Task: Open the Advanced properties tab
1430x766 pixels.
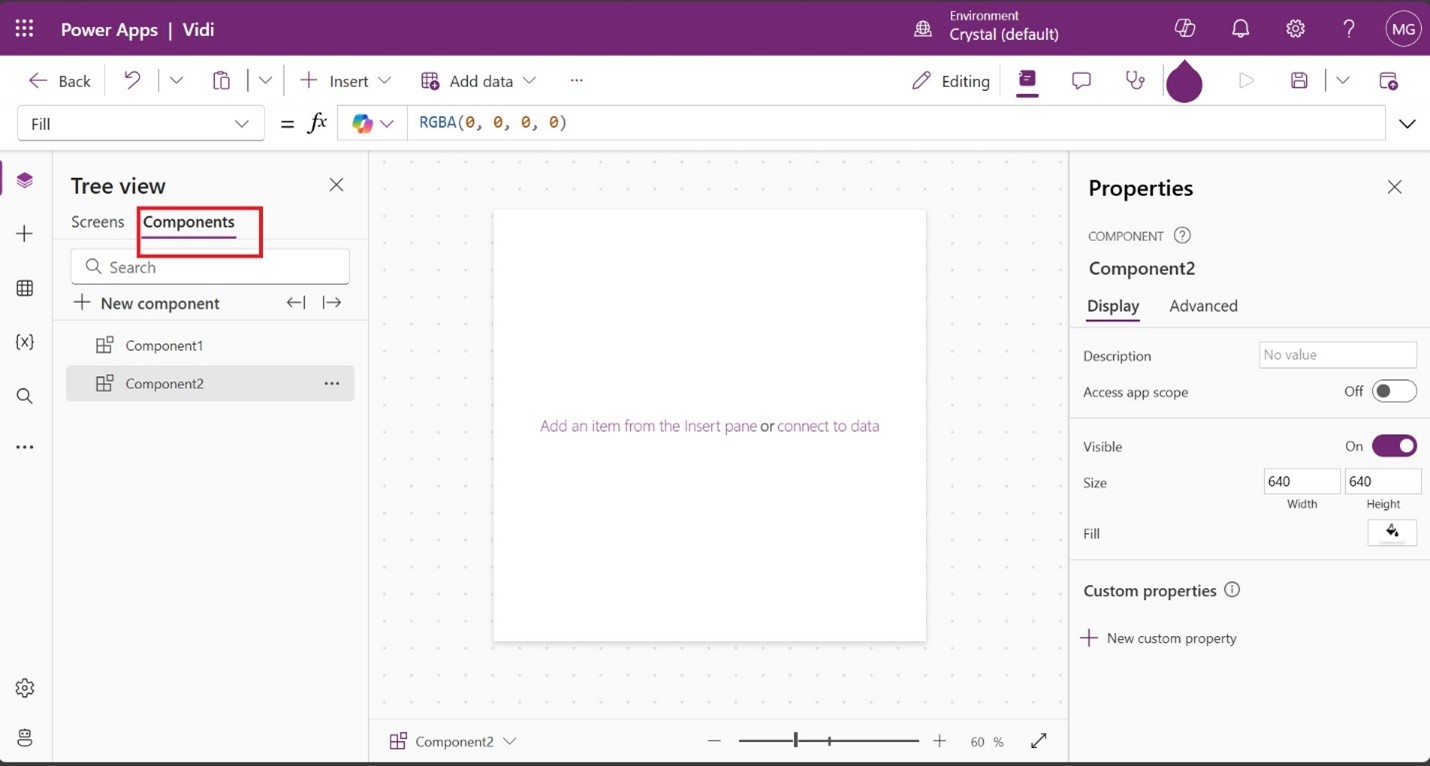Action: (1203, 306)
